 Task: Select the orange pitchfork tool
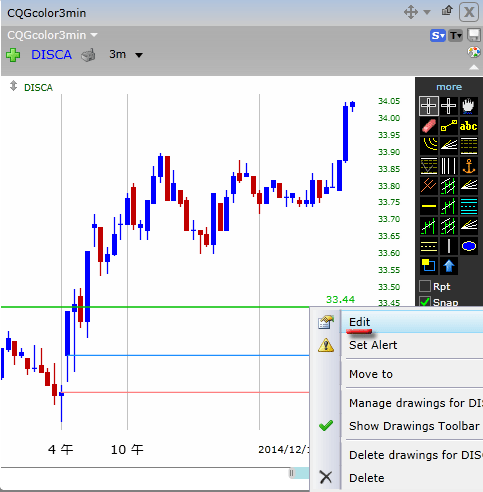click(428, 186)
